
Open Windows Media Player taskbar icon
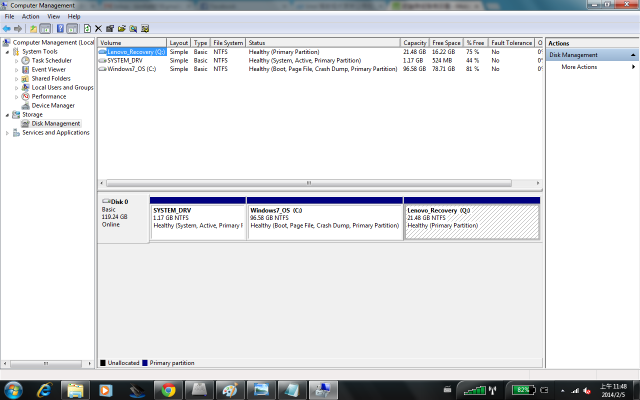(x=105, y=391)
